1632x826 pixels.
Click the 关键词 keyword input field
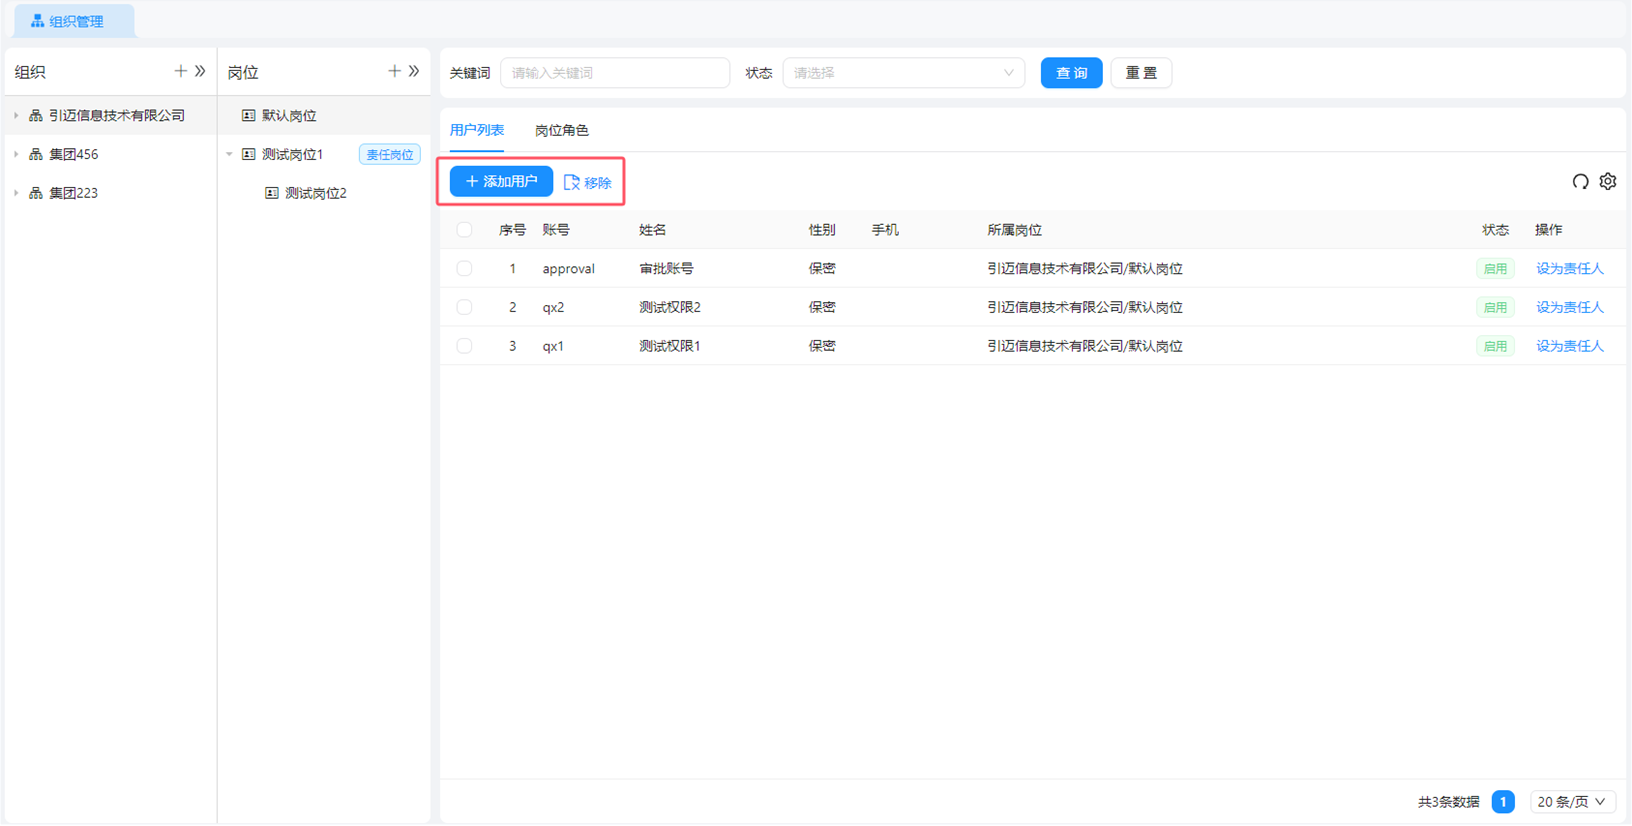click(615, 73)
